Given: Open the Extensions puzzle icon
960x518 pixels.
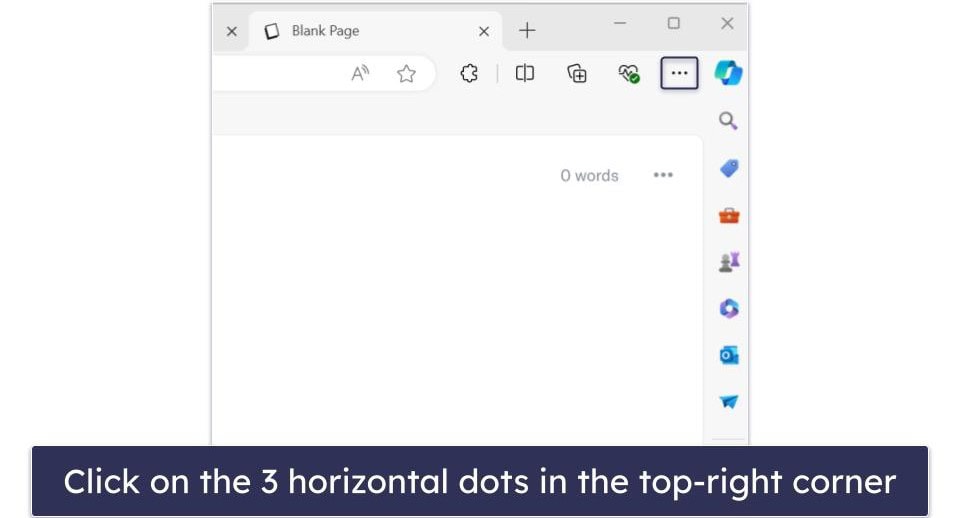Looking at the screenshot, I should click(469, 73).
